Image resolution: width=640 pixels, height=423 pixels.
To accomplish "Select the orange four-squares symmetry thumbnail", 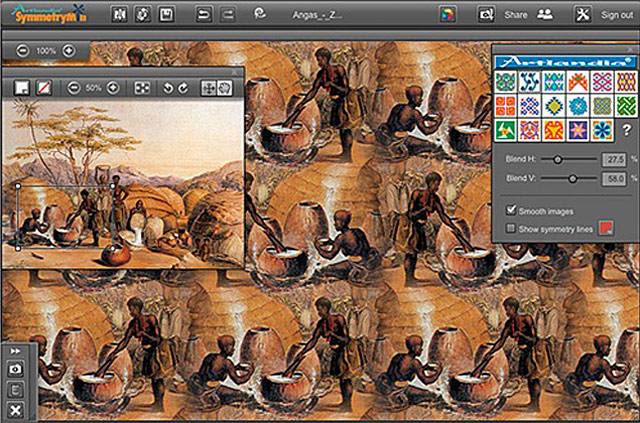I will (505, 106).
